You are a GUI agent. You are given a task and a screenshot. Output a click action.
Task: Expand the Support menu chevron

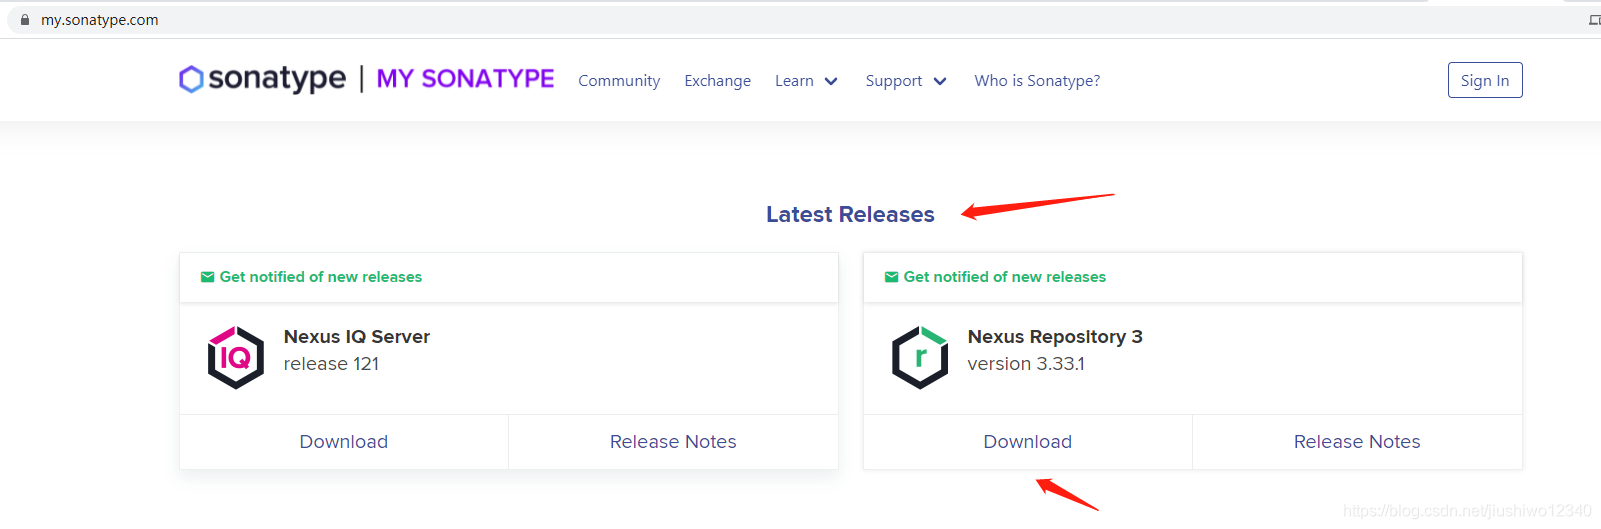point(940,81)
